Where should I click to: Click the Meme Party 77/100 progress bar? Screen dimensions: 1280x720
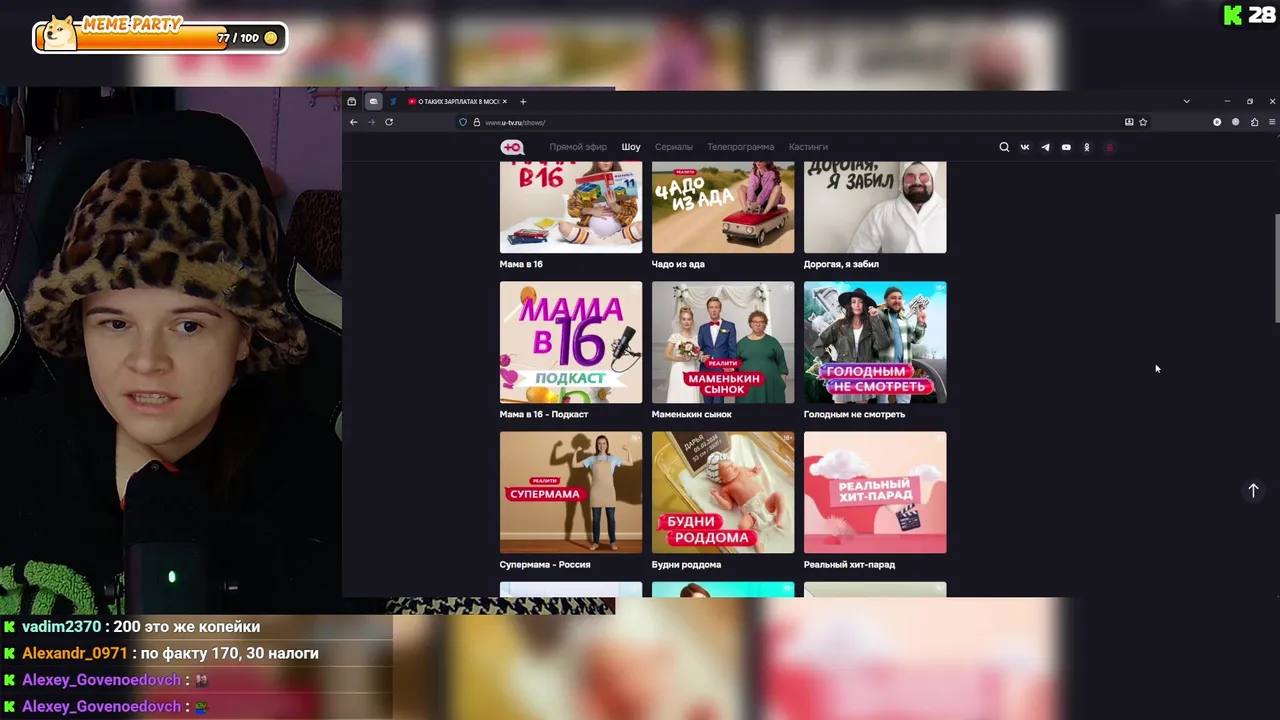tap(160, 38)
